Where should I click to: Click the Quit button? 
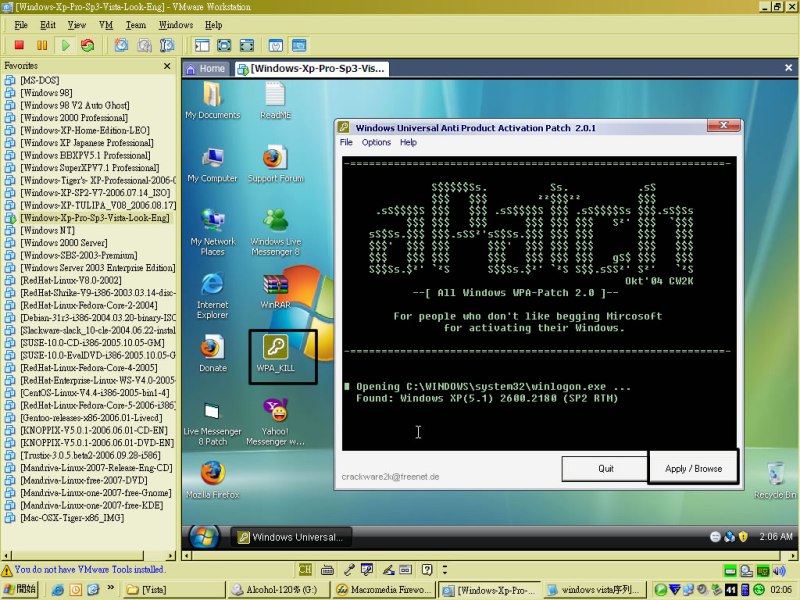pos(605,468)
